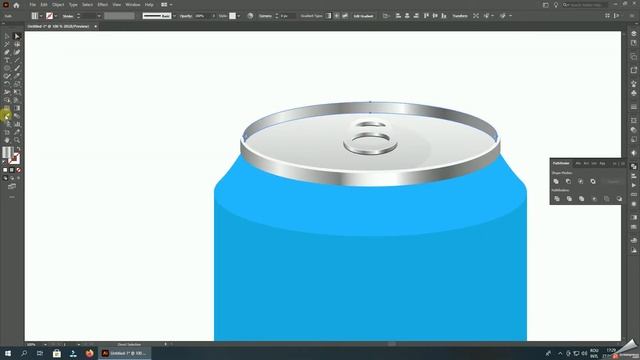This screenshot has width=640, height=360.
Task: Open the stroke color dropdown in control bar
Action: [x=56, y=16]
